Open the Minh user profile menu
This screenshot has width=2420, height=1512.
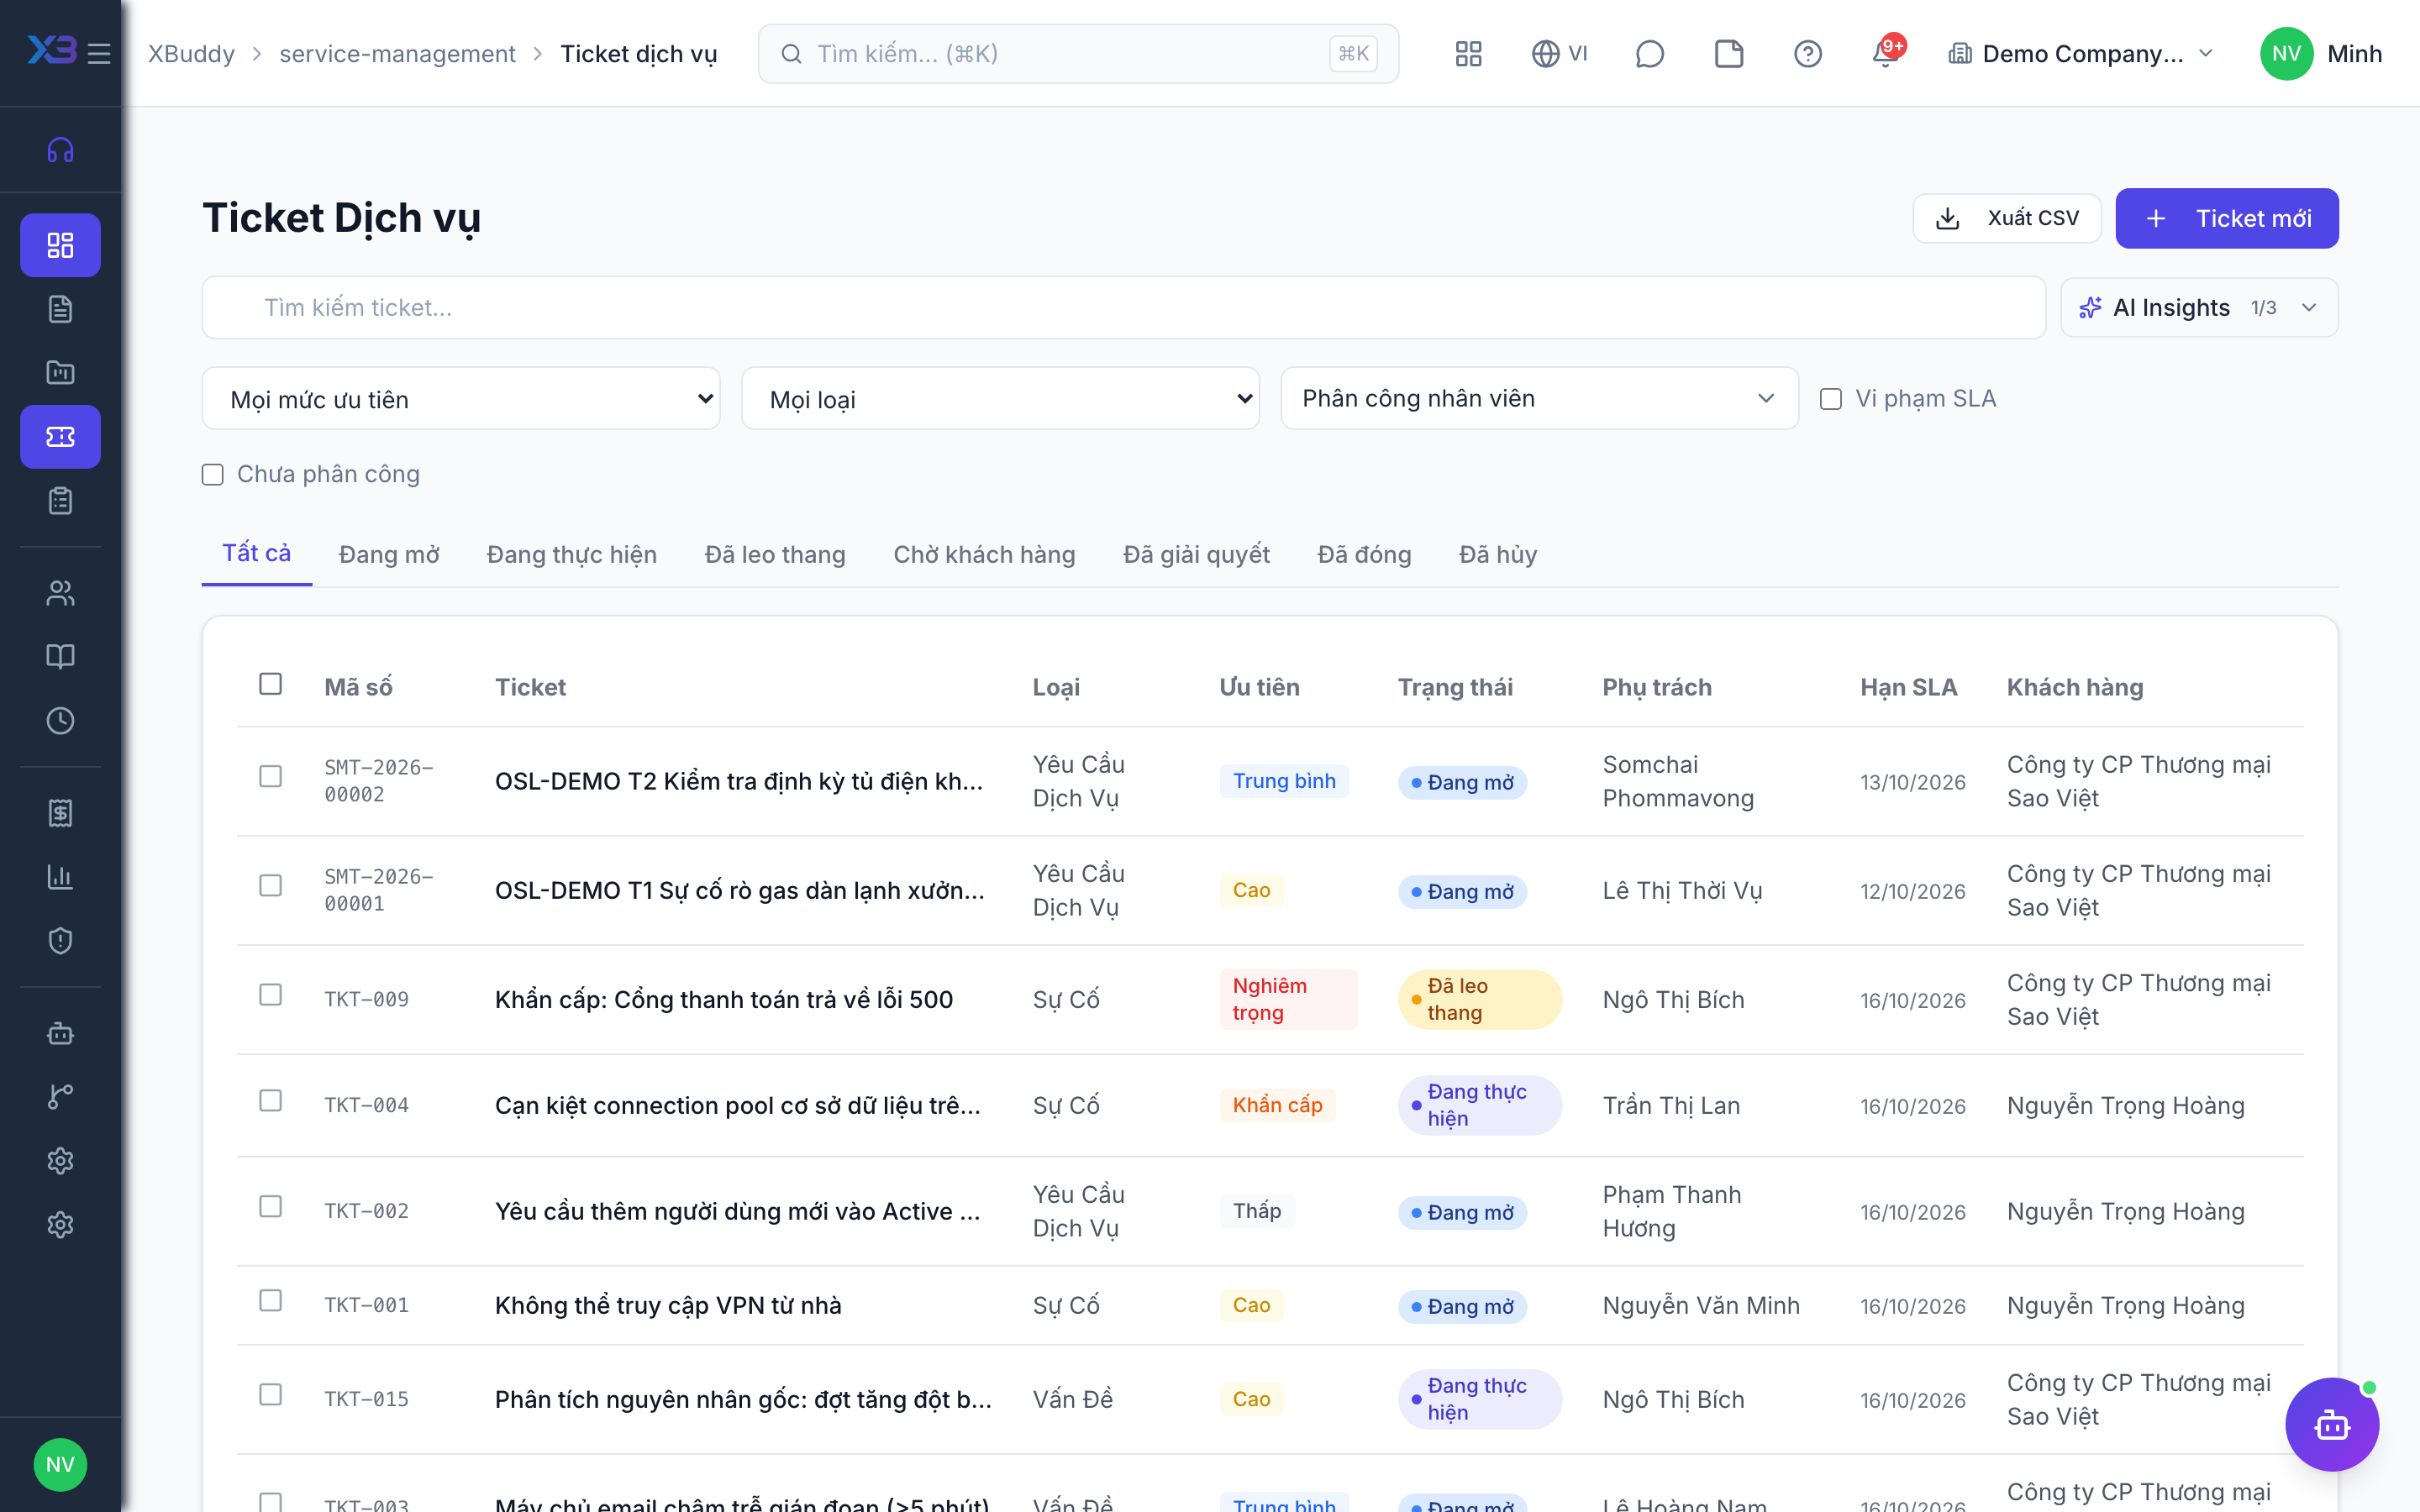point(2320,53)
